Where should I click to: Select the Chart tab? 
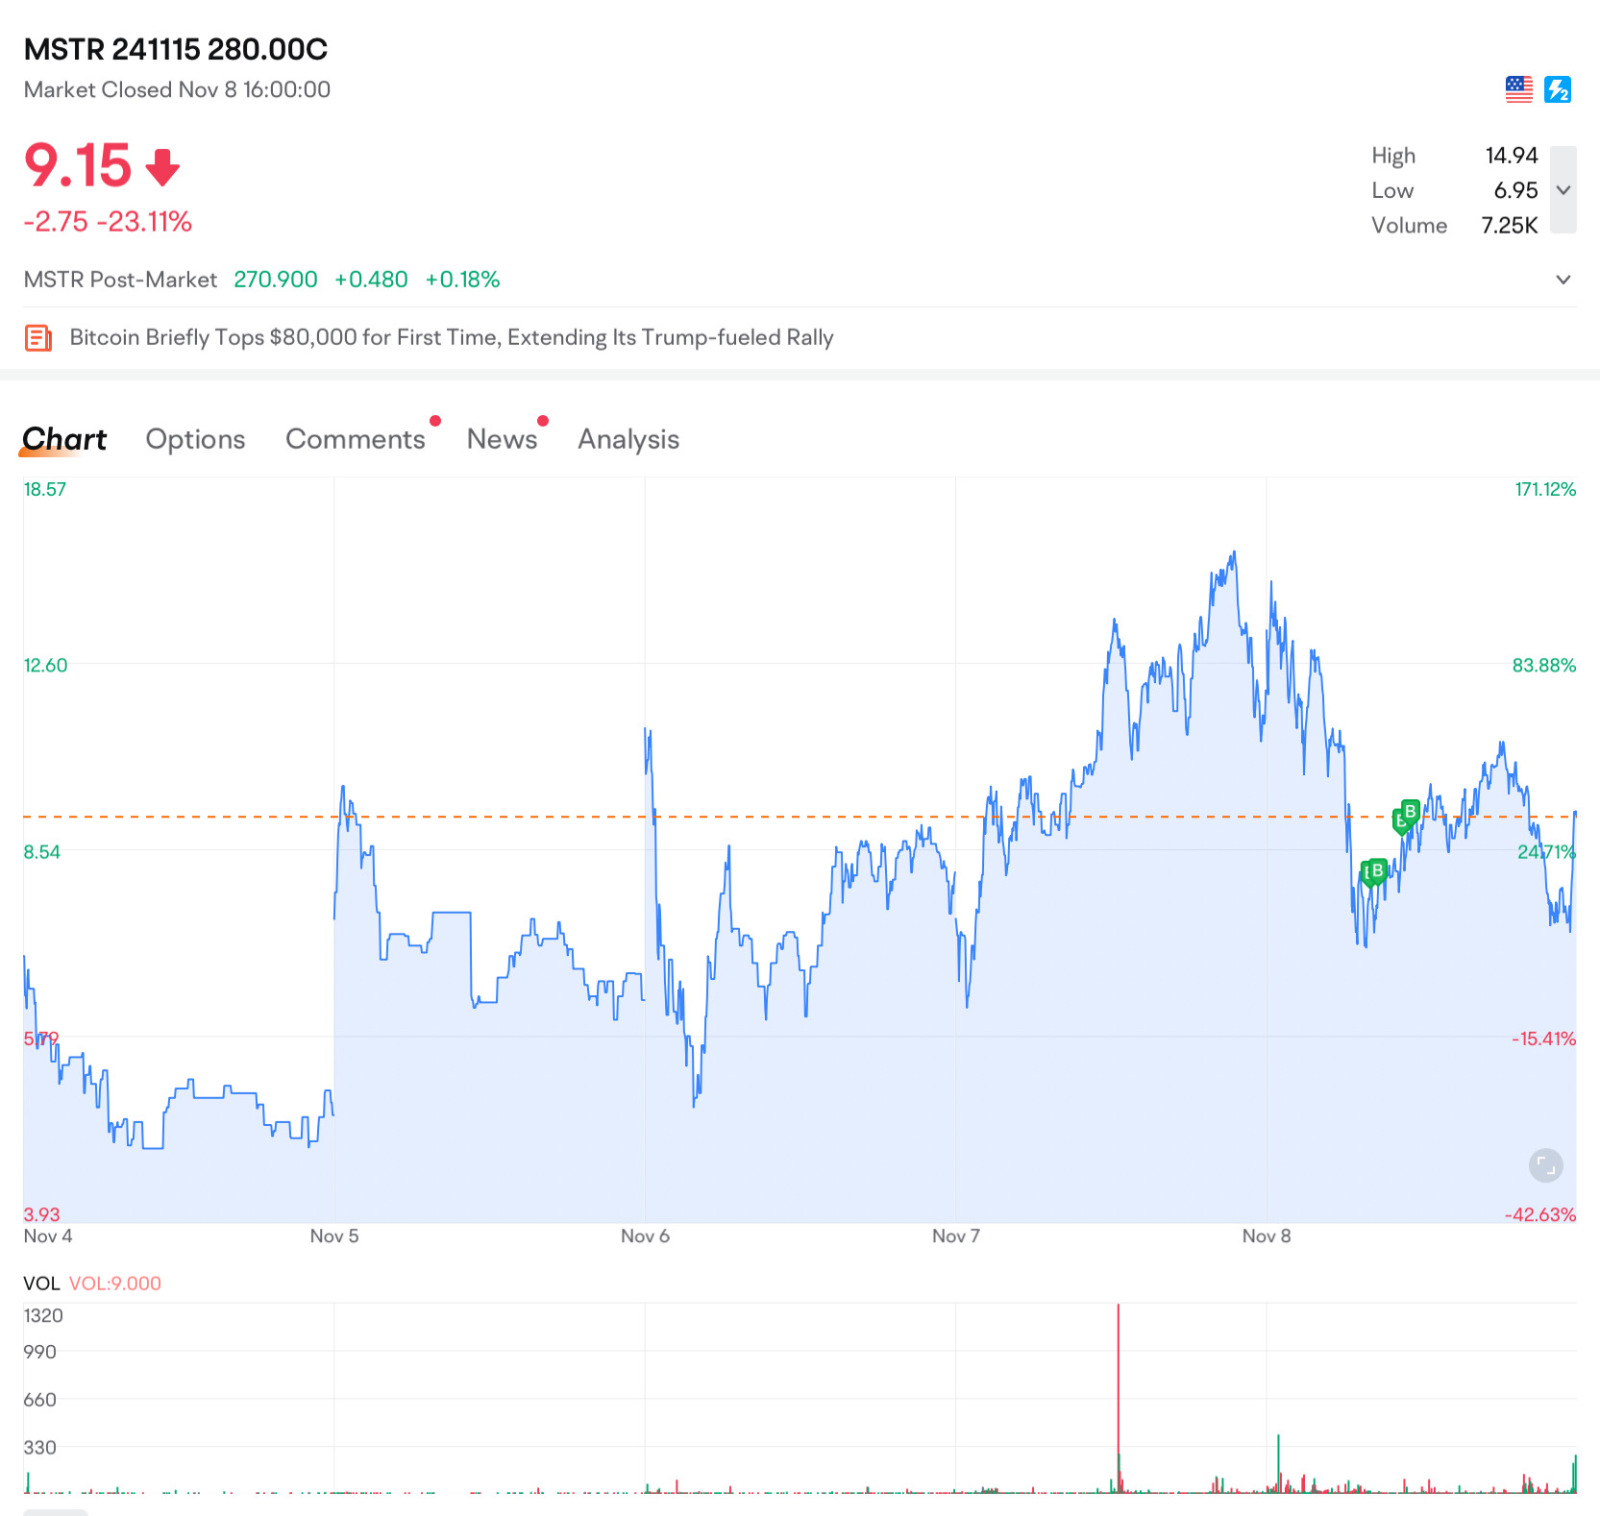(x=64, y=439)
